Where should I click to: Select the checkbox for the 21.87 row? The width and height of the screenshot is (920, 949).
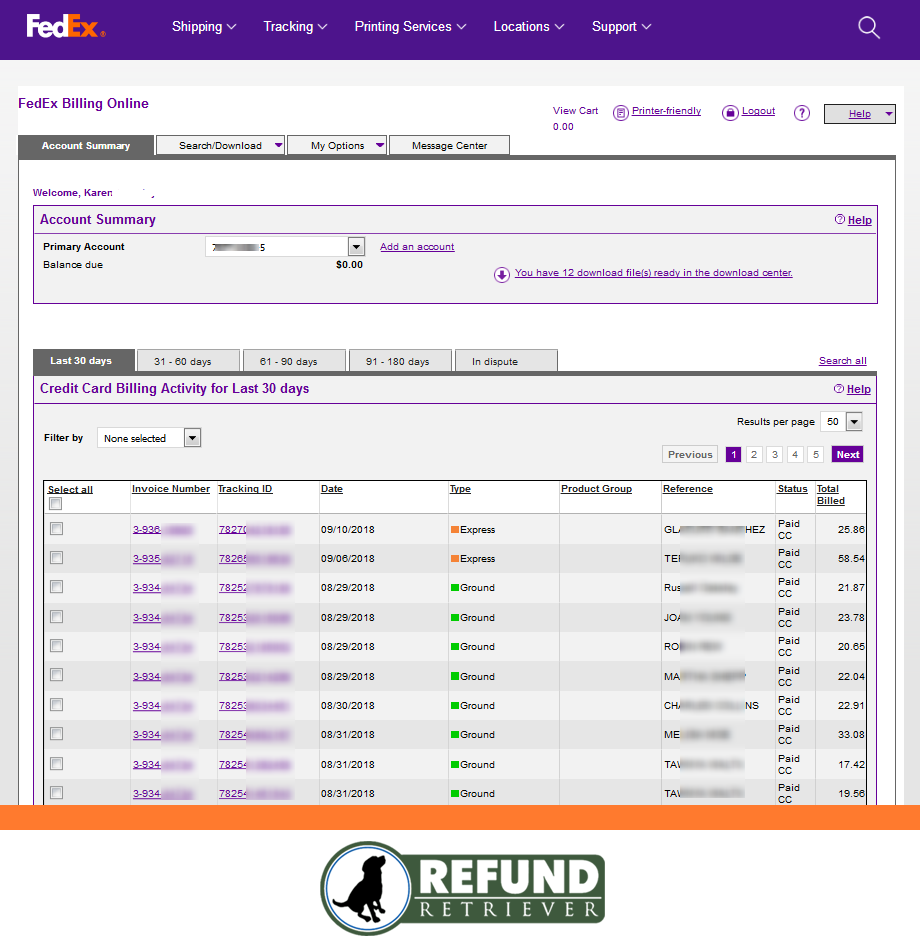[56, 586]
